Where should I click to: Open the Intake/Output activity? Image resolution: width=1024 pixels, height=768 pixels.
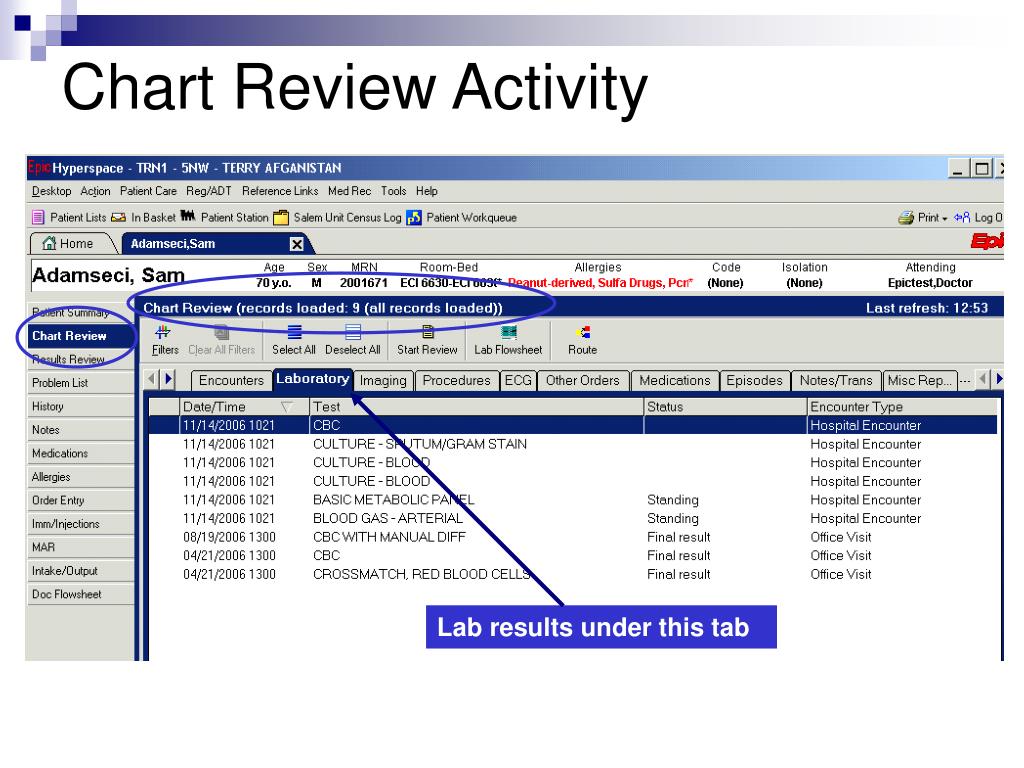tap(80, 571)
